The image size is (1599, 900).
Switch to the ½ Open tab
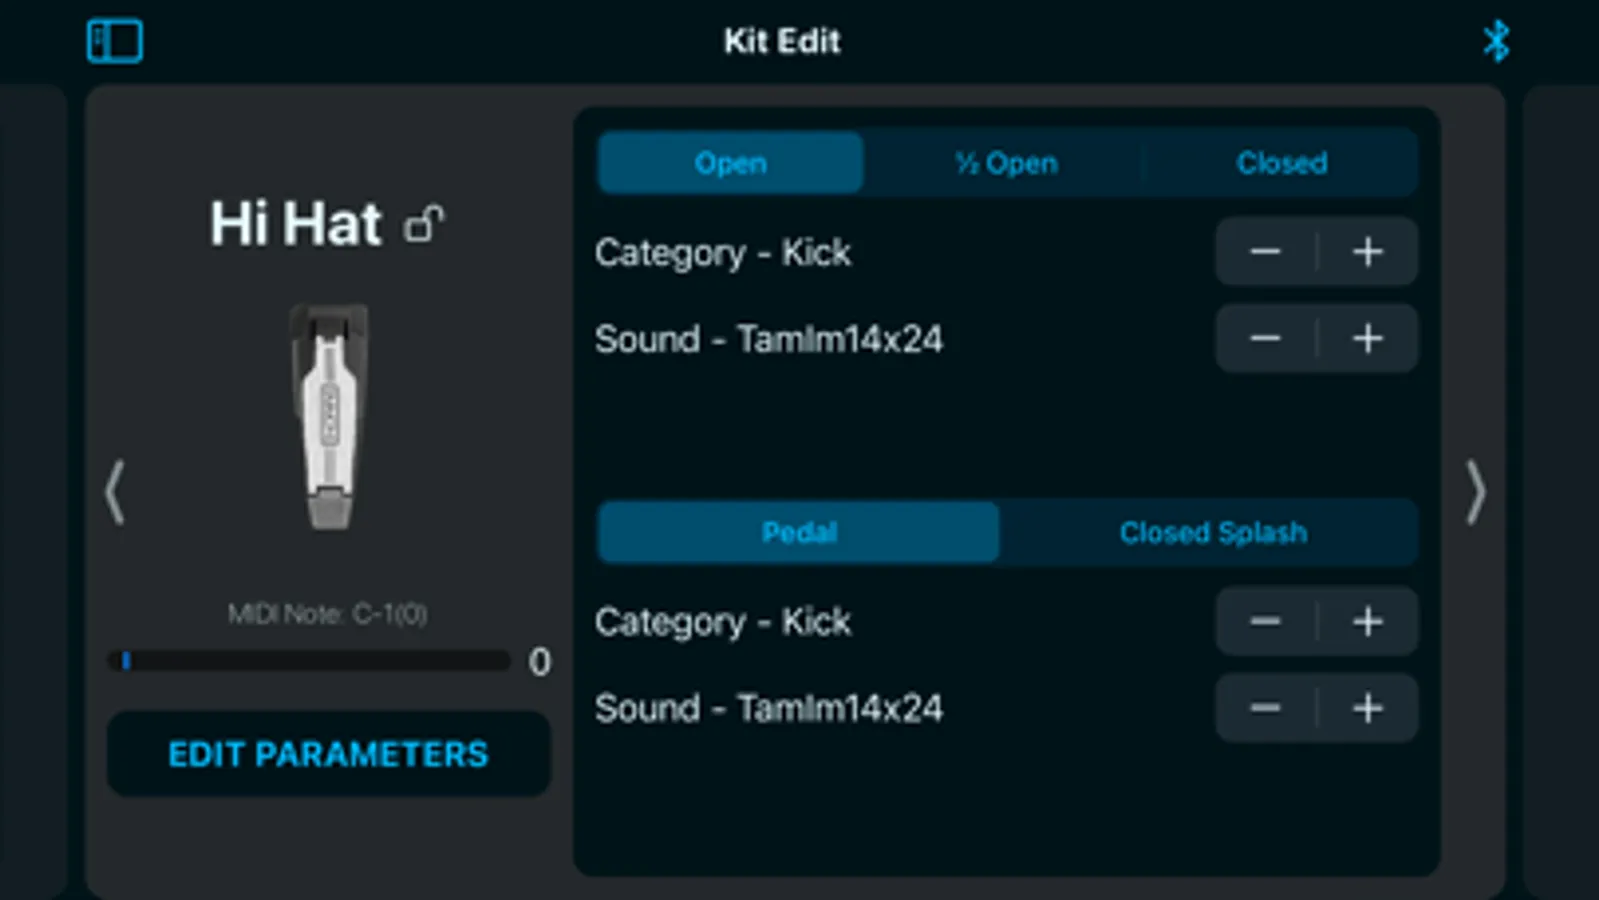[x=1005, y=163]
